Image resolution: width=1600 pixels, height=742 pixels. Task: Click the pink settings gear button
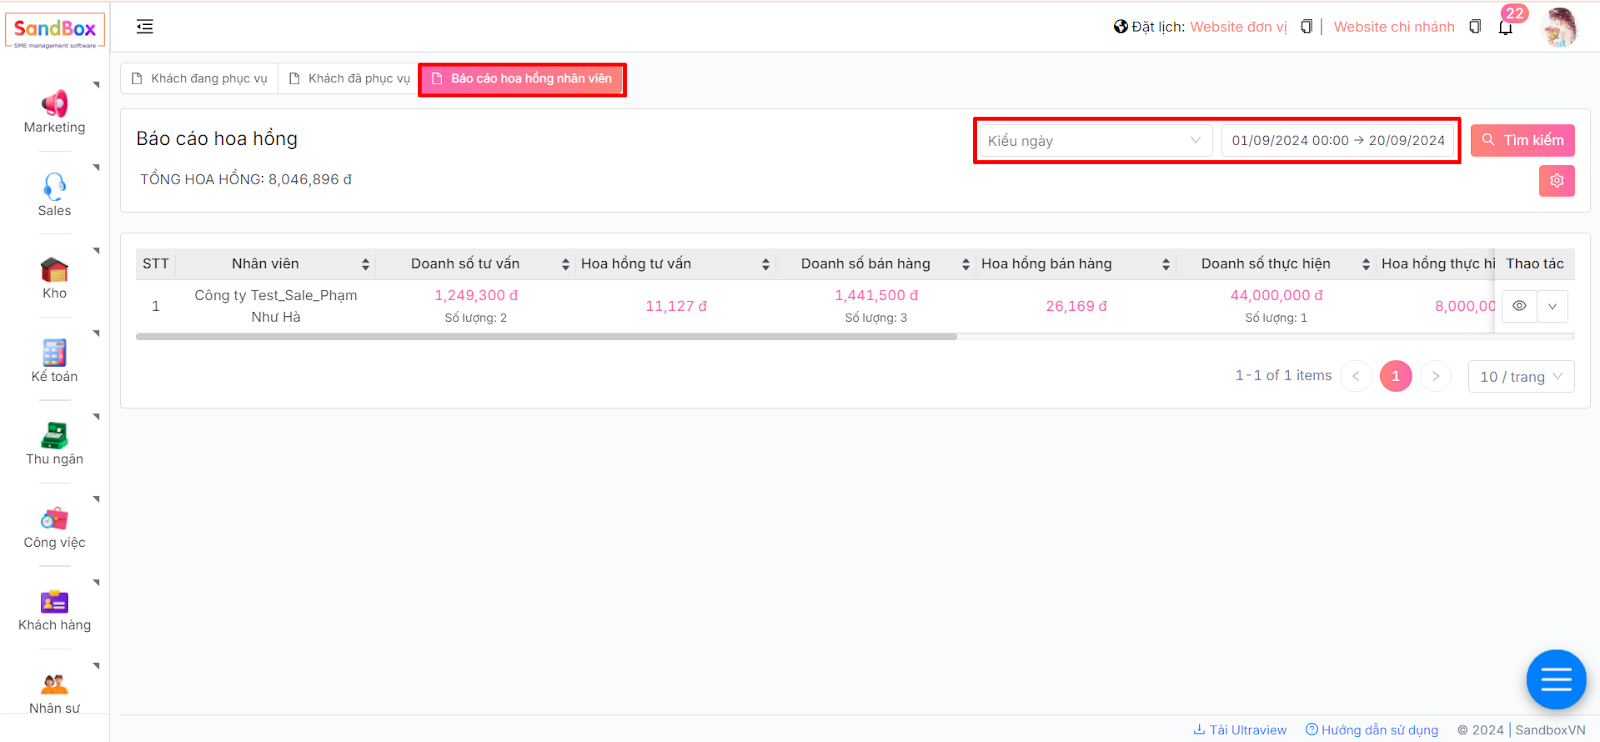tap(1556, 181)
